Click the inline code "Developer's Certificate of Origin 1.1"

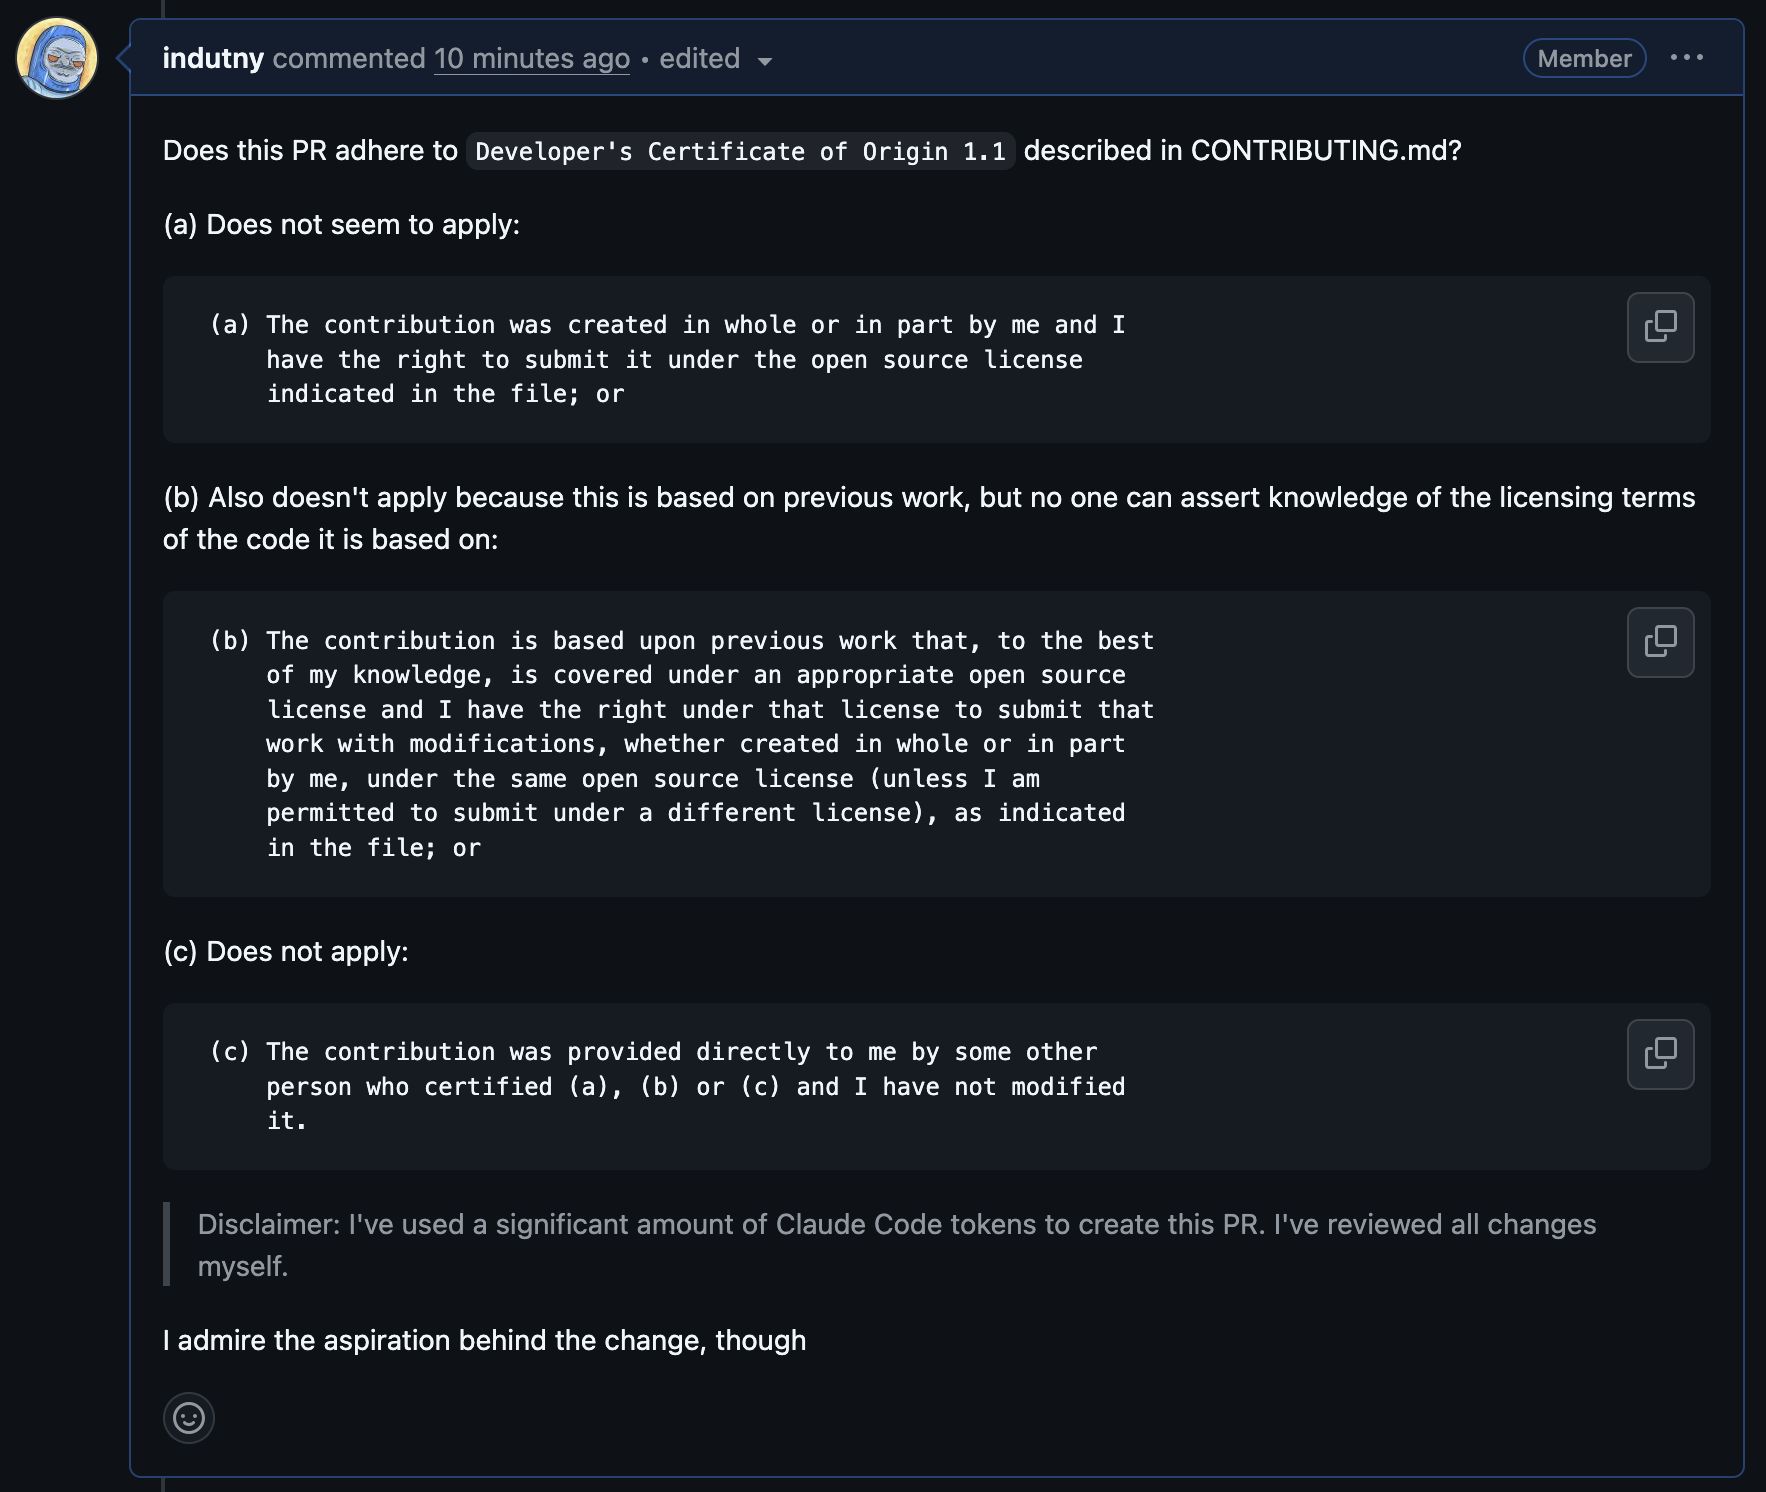(x=740, y=151)
